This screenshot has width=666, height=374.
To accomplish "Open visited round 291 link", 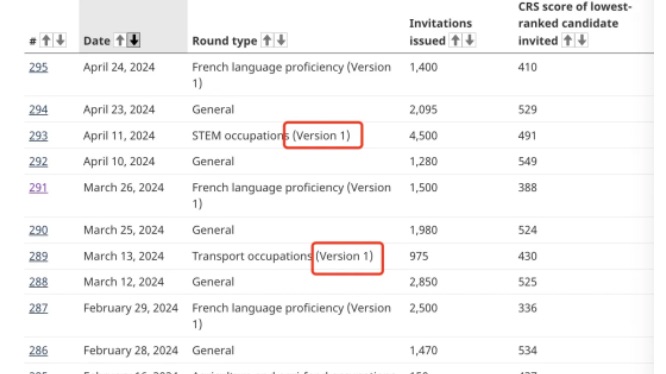I will click(38, 188).
